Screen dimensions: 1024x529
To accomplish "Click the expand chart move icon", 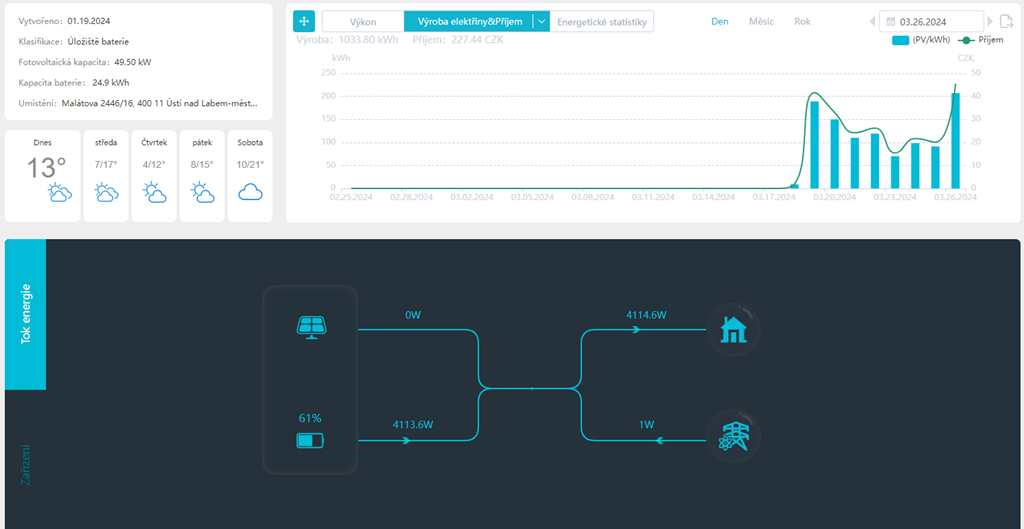I will 304,21.
